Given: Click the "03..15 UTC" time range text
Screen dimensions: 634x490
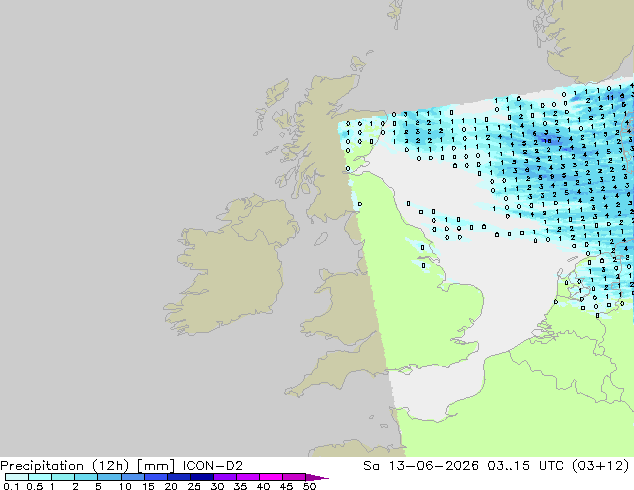Looking at the screenshot, I should [x=526, y=466].
